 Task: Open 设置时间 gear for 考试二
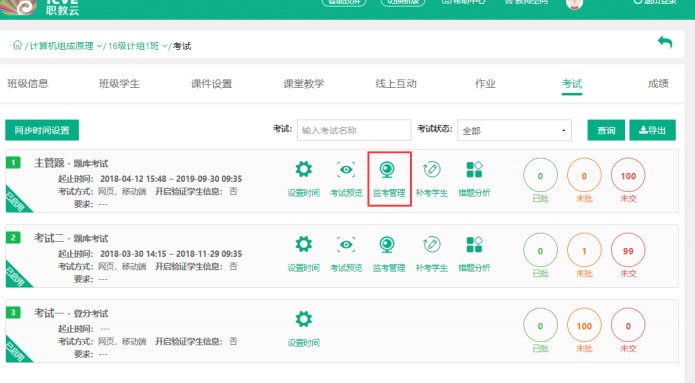pyautogui.click(x=304, y=244)
